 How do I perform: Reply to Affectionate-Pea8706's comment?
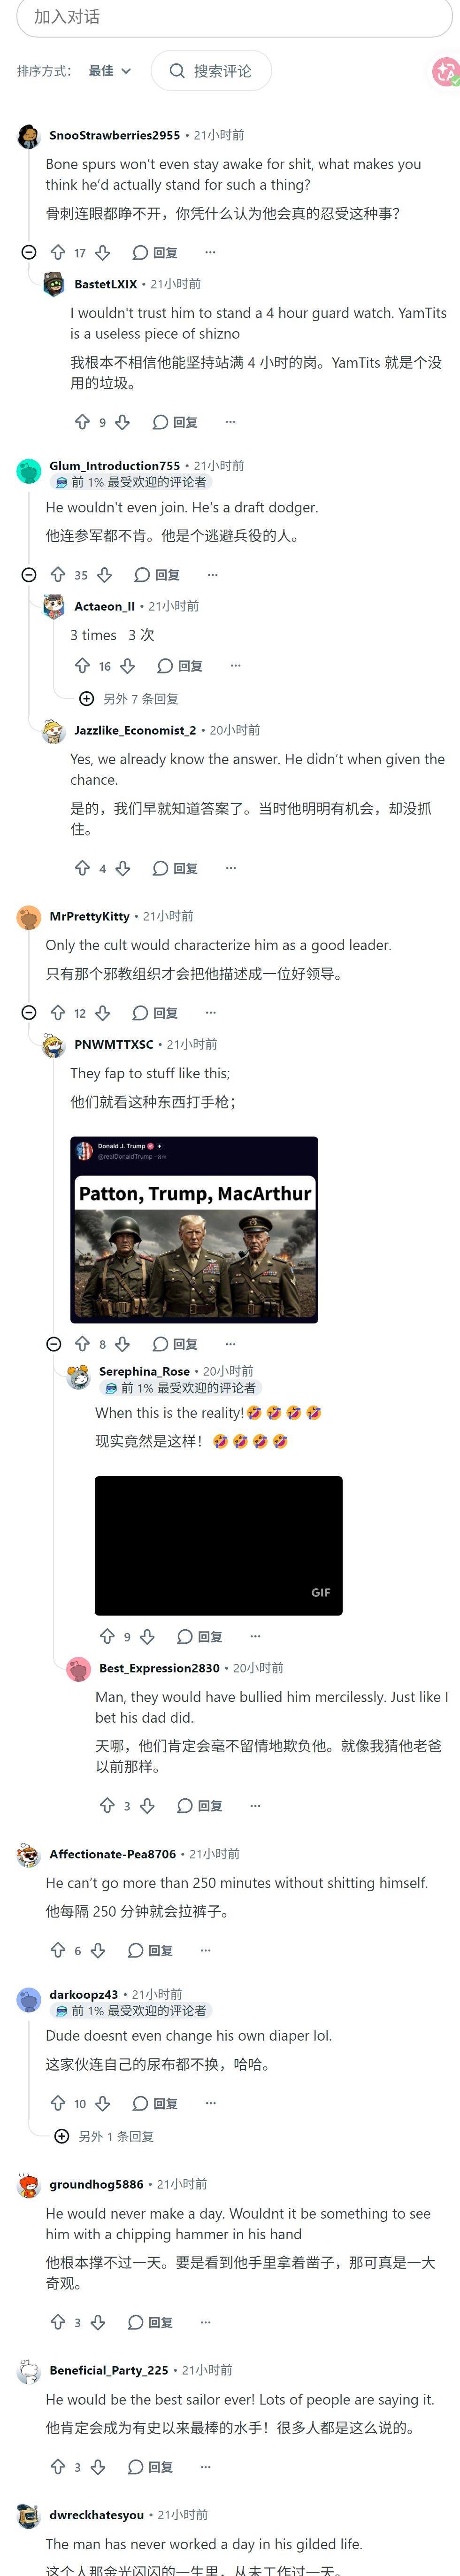150,1950
